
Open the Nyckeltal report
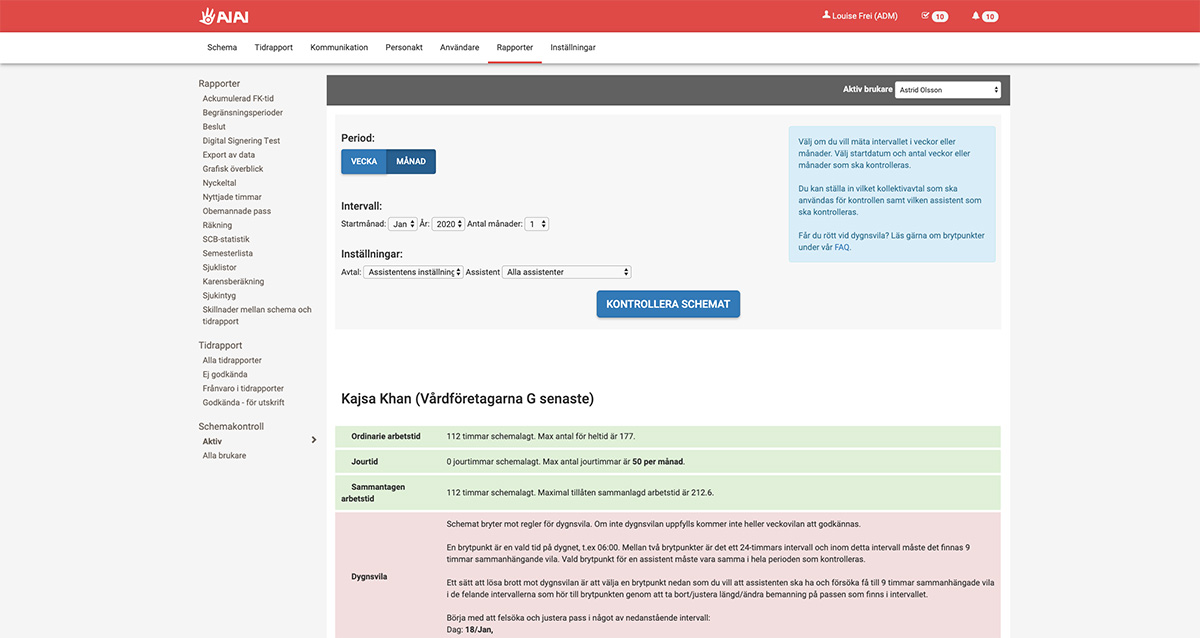point(220,183)
